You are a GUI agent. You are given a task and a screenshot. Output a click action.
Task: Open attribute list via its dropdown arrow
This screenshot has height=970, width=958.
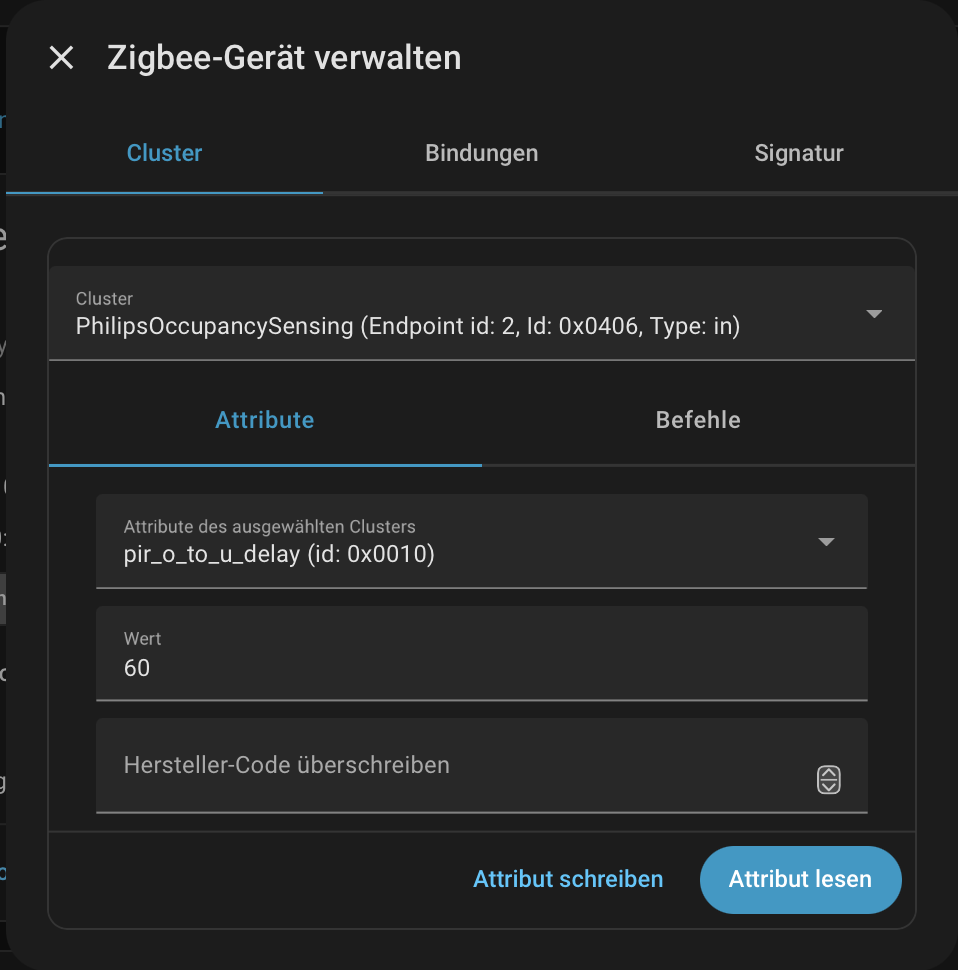(826, 542)
